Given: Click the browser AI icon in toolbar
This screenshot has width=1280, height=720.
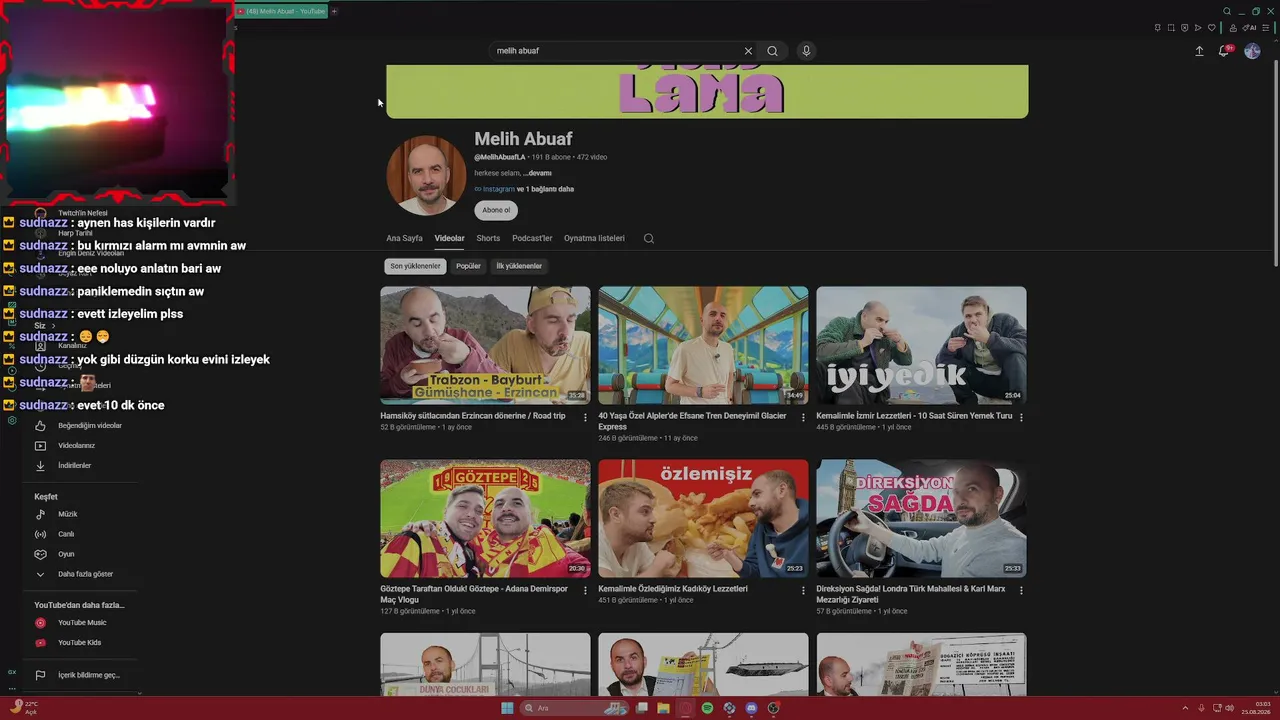Looking at the screenshot, I should [x=1250, y=28].
